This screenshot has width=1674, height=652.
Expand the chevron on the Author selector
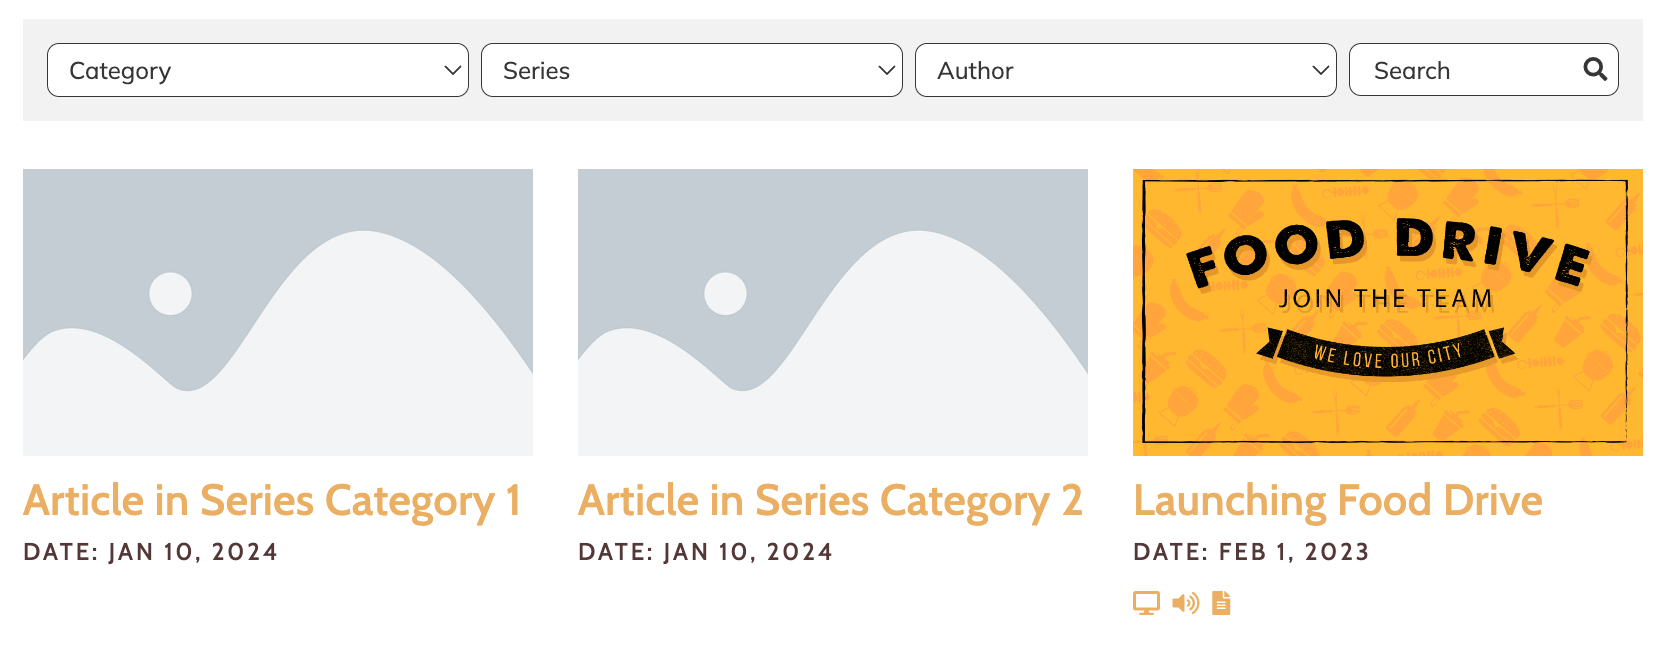[x=1320, y=70]
